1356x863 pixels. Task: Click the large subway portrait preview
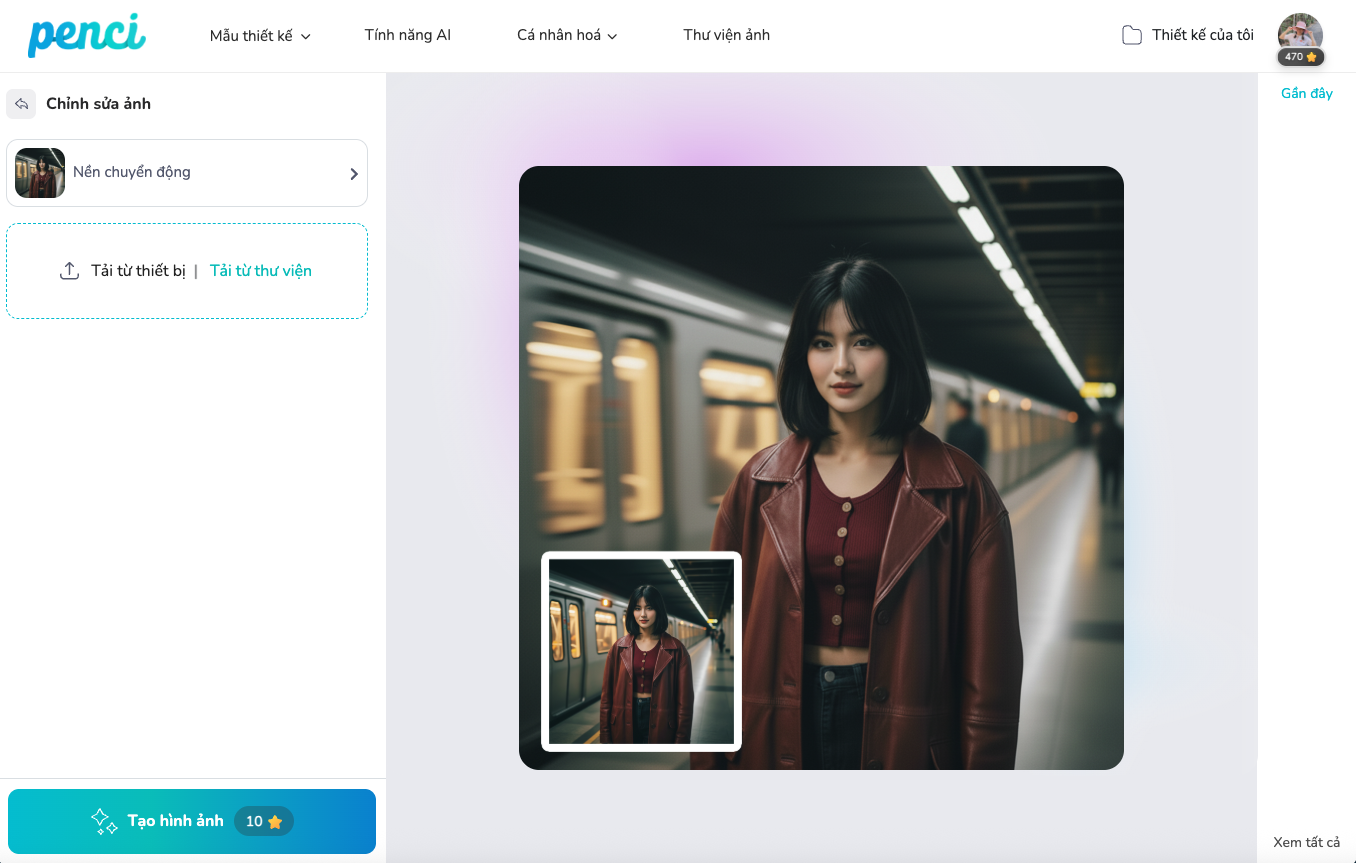tap(880, 400)
